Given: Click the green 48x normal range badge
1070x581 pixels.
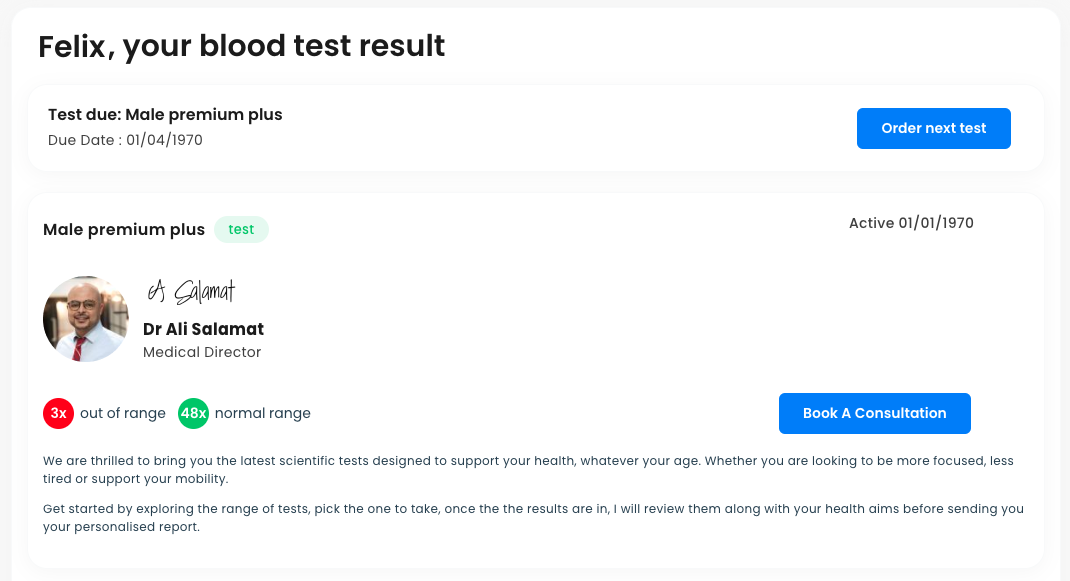Looking at the screenshot, I should [193, 413].
